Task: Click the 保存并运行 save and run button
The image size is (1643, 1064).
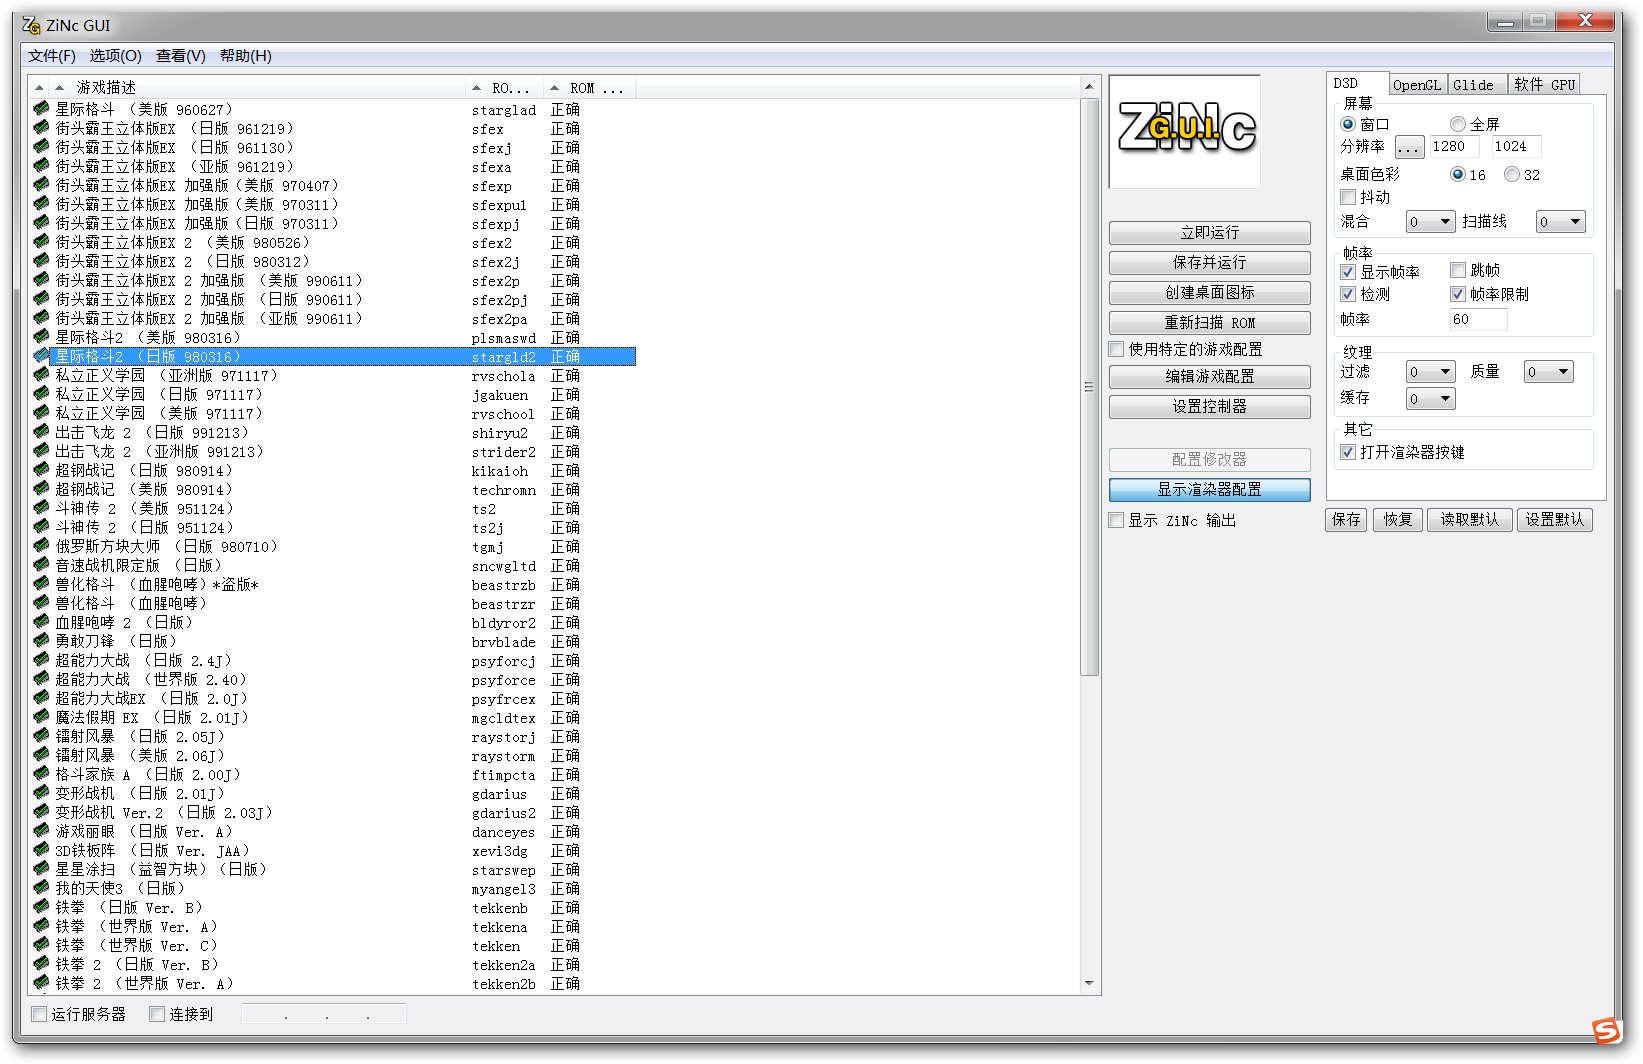Action: pyautogui.click(x=1209, y=262)
